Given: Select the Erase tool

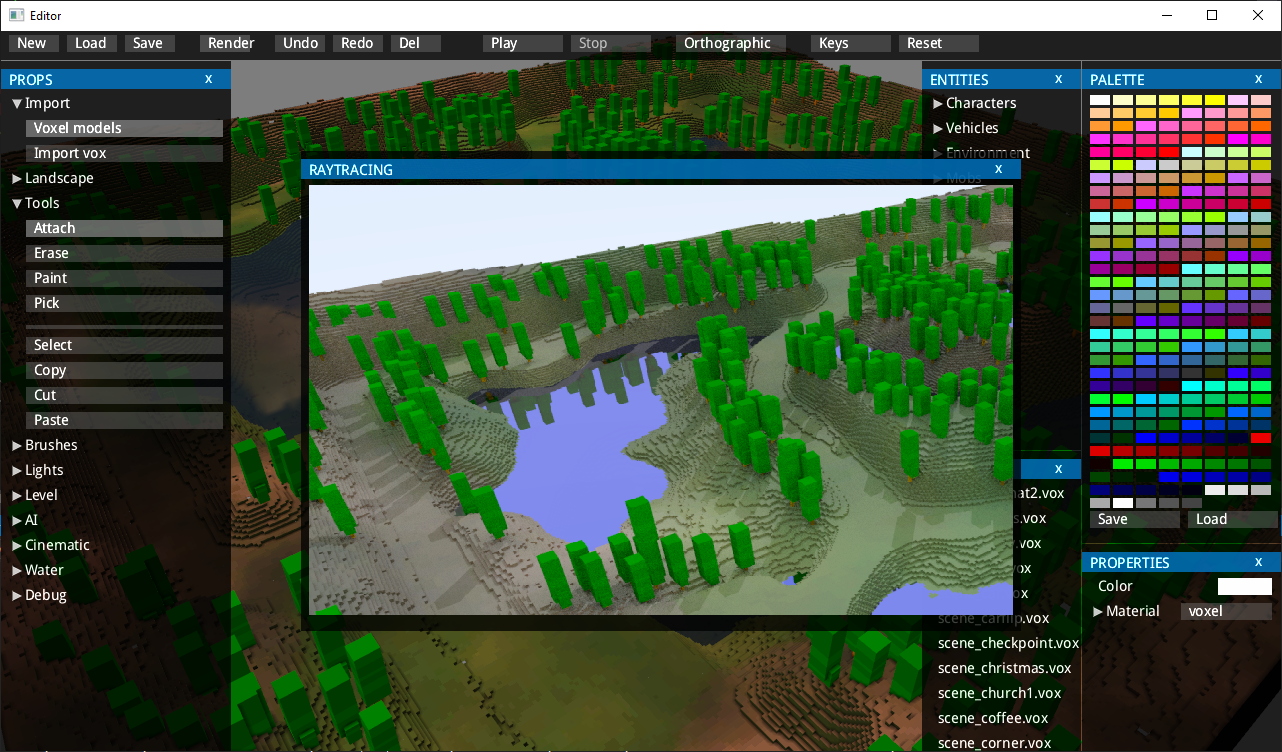Looking at the screenshot, I should [x=124, y=253].
